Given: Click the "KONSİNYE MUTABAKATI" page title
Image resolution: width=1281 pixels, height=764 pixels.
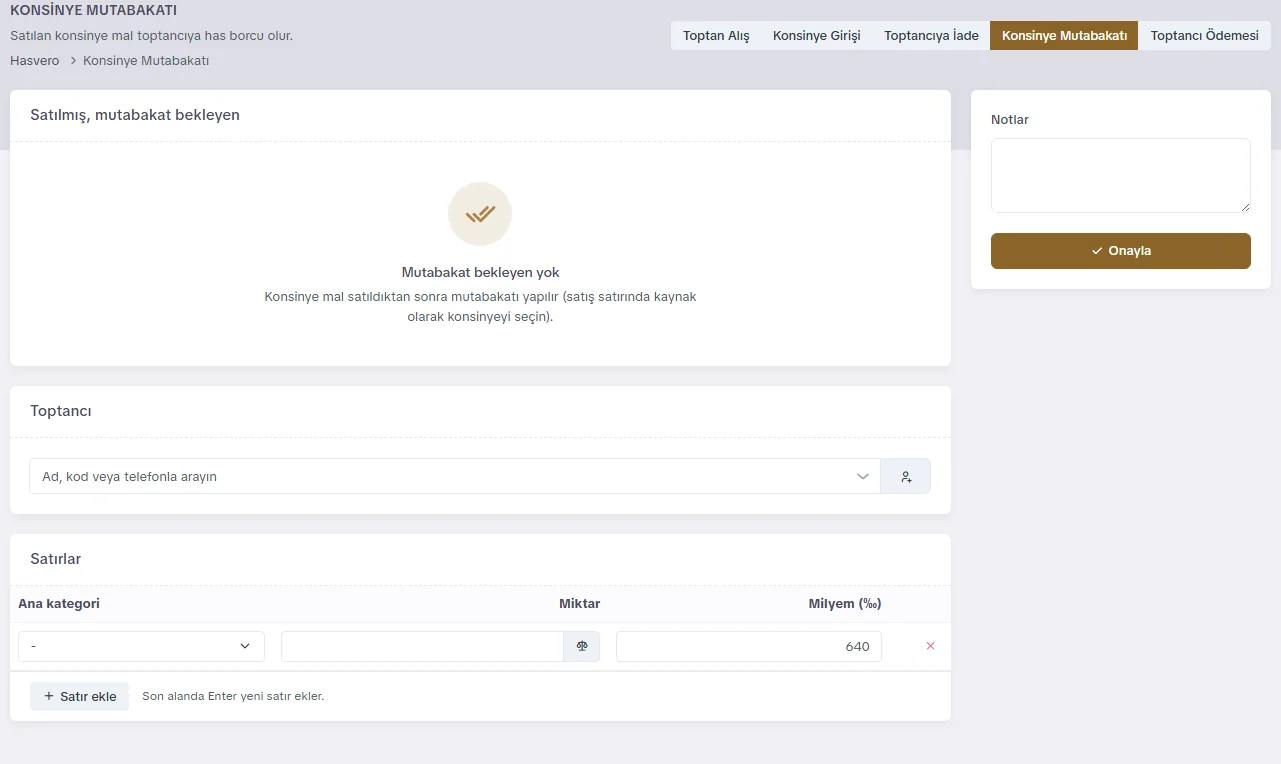Looking at the screenshot, I should click(93, 11).
